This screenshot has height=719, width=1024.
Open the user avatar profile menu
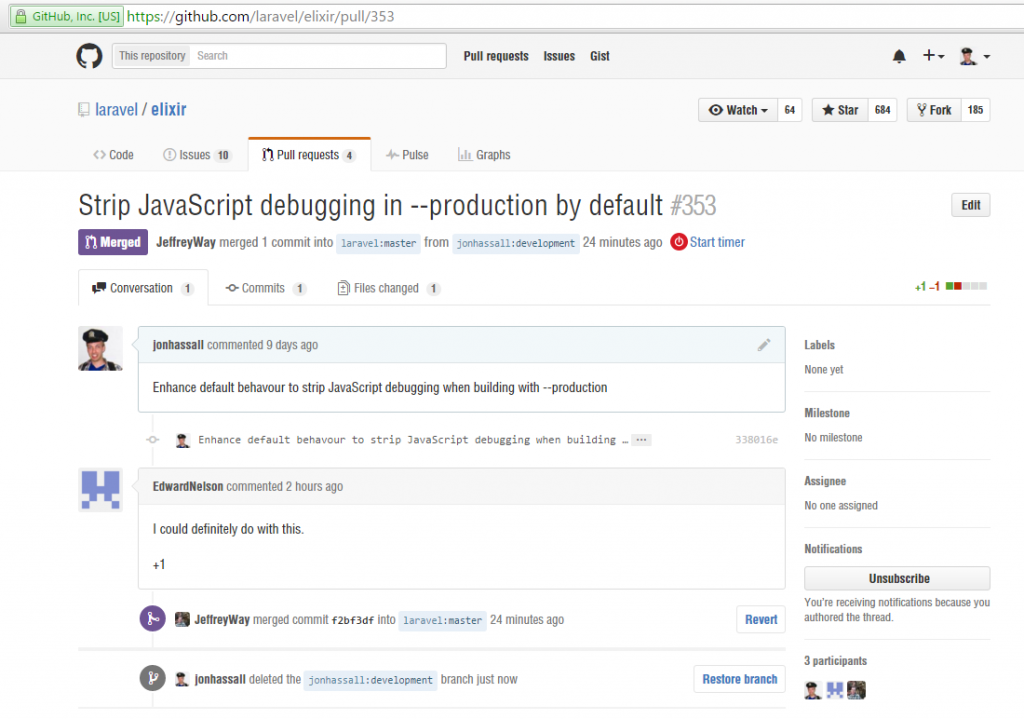[x=974, y=57]
